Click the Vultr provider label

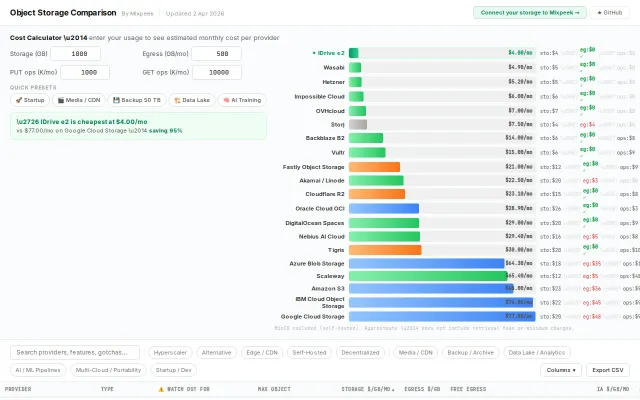pos(338,153)
